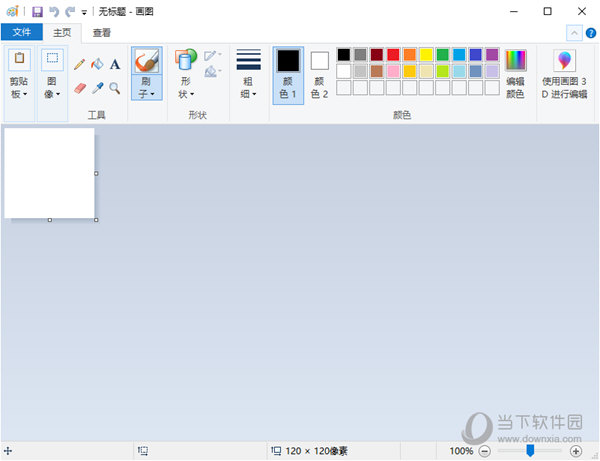Click 使用画图 3D 进行编辑 button
The image size is (600, 461).
pyautogui.click(x=565, y=73)
